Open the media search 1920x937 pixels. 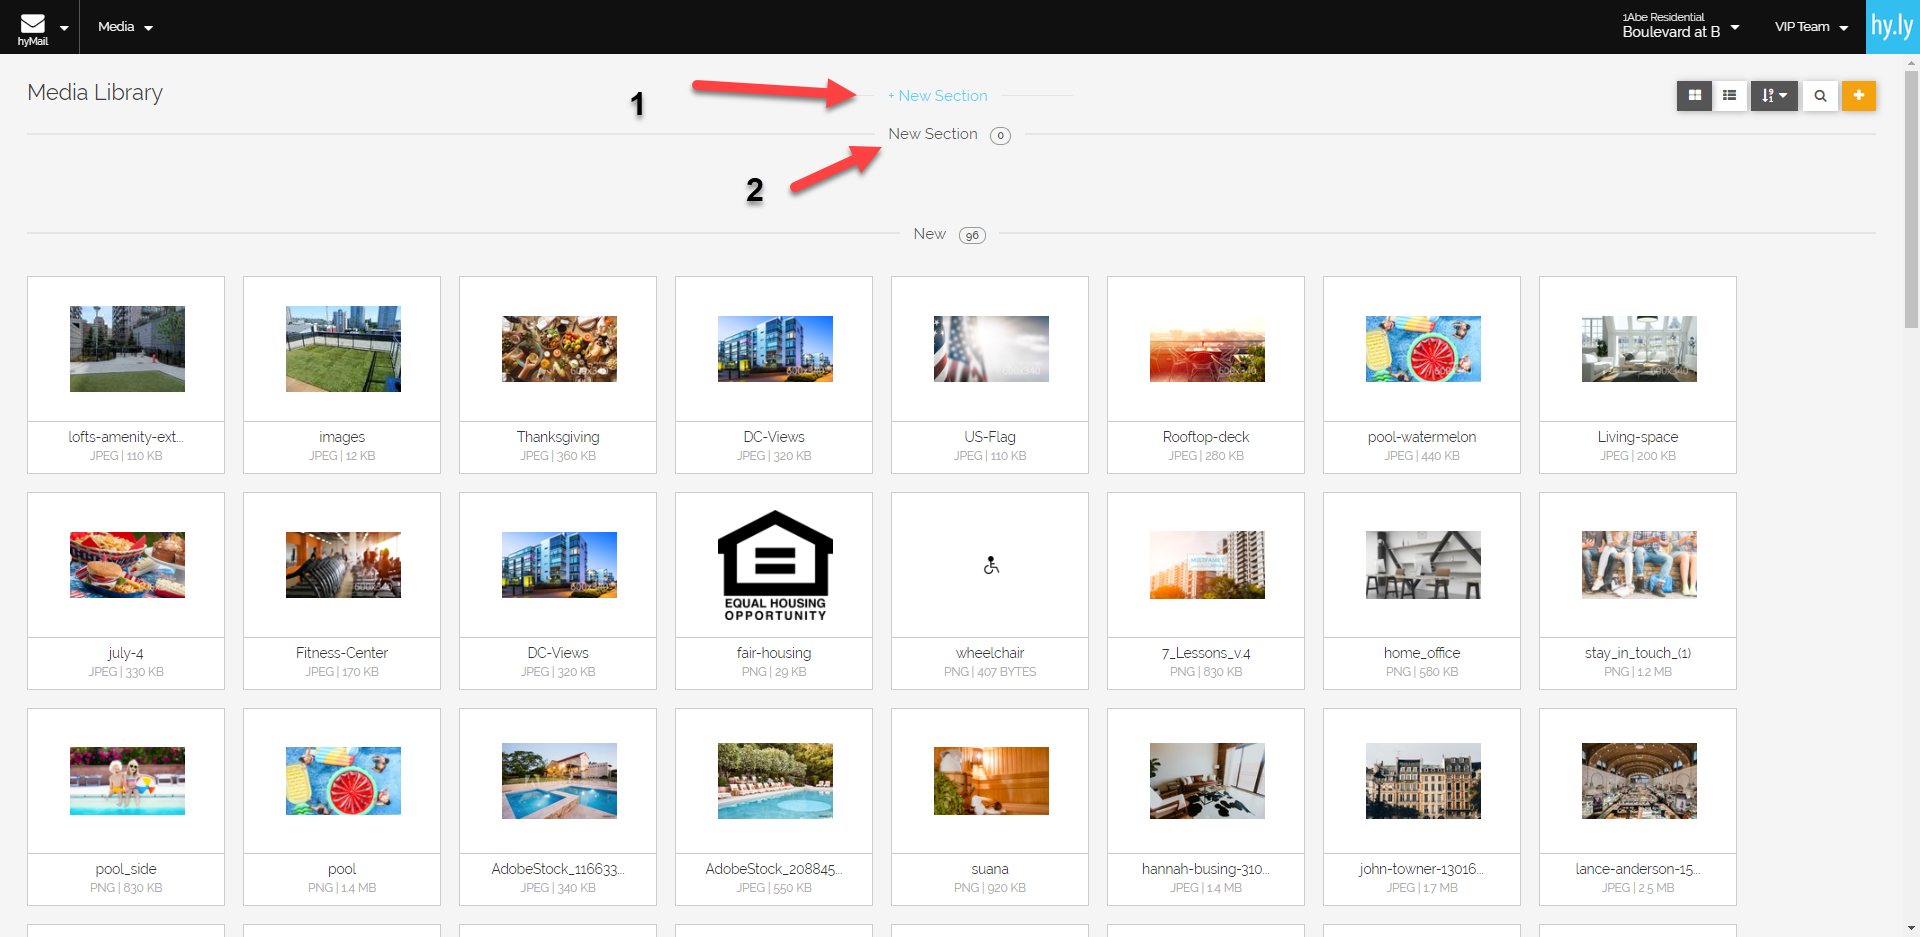pos(1820,96)
